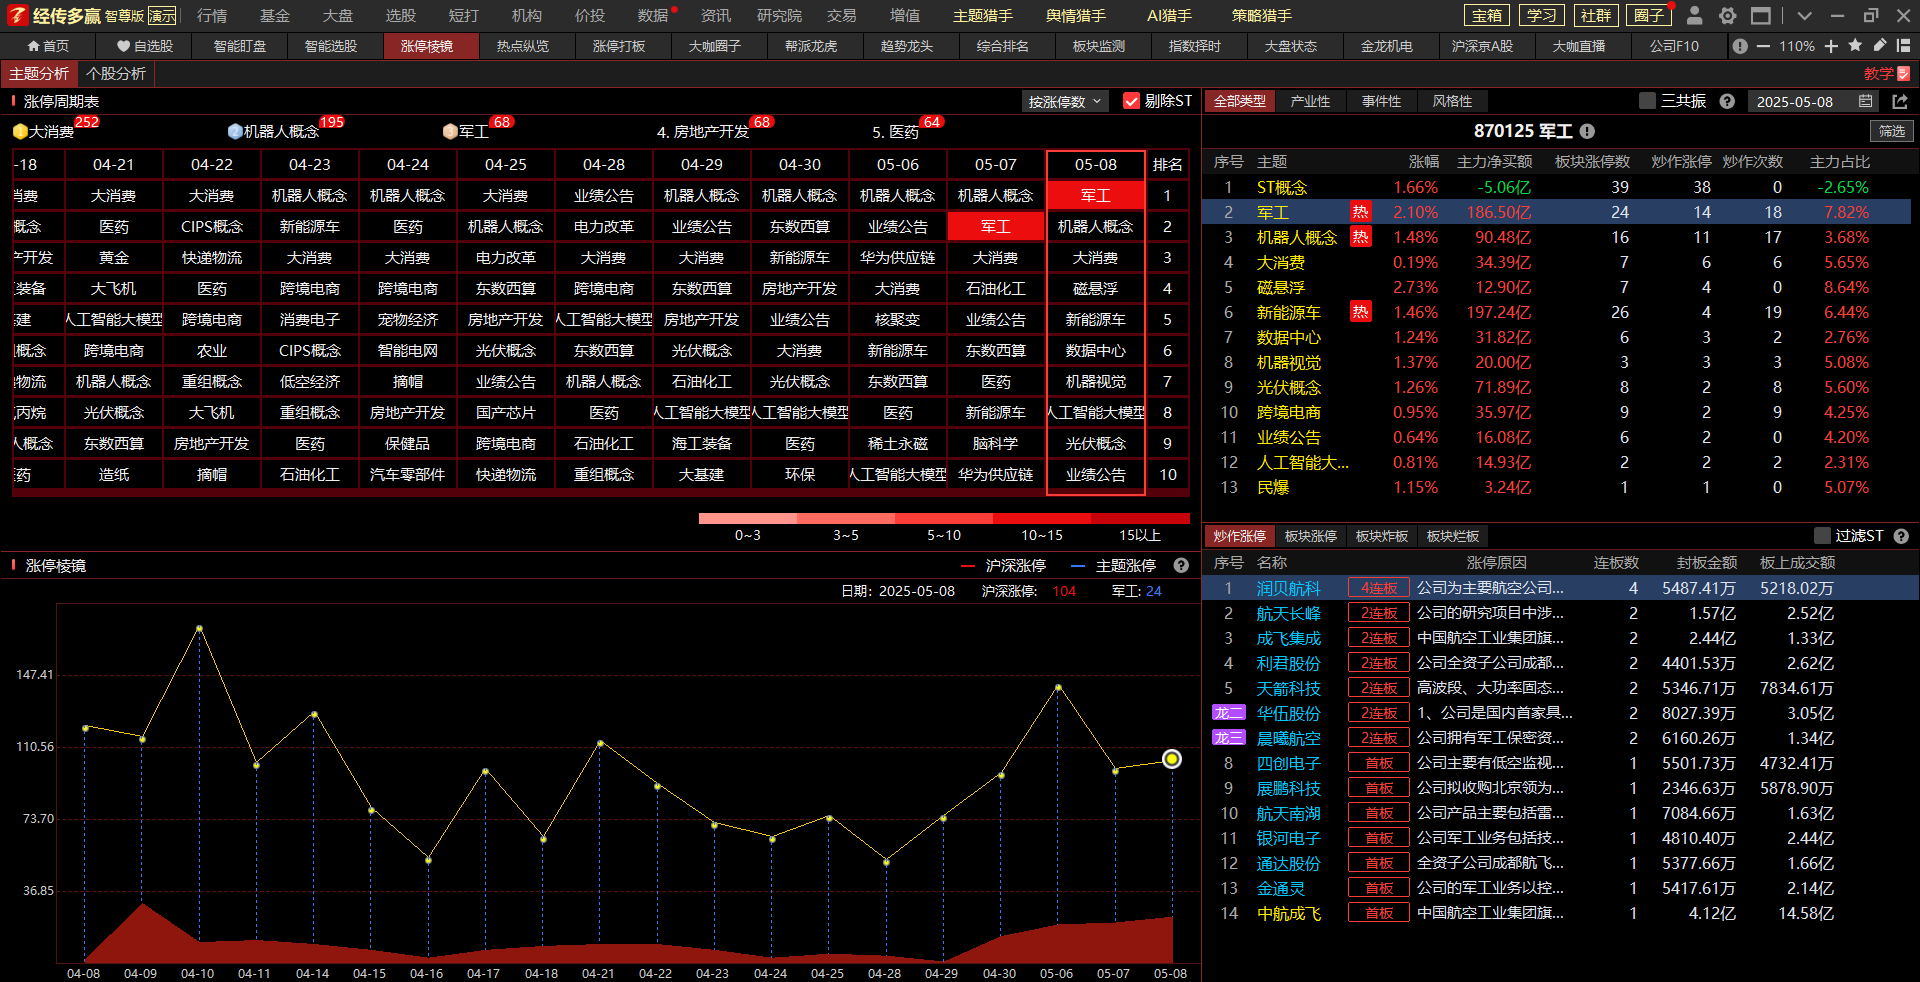Screen dimensions: 1920x982
Task: Click the share export icon beside date
Action: (1900, 101)
